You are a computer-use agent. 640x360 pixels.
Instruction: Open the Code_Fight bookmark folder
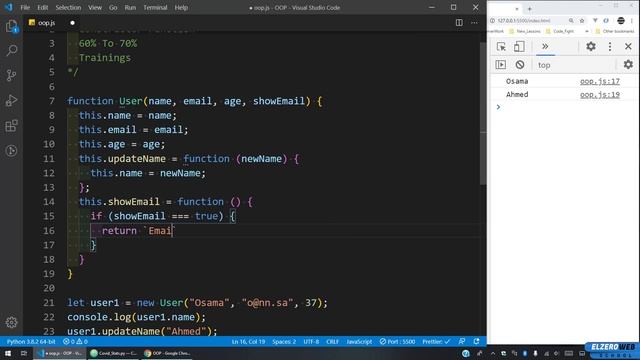[x=560, y=31]
